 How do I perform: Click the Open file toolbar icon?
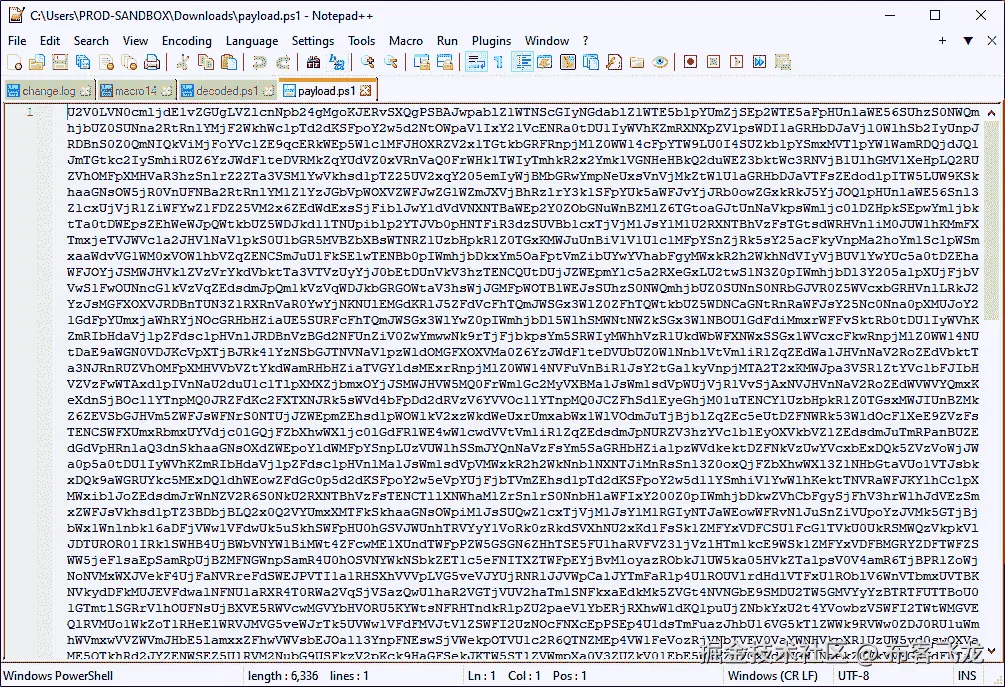37,62
